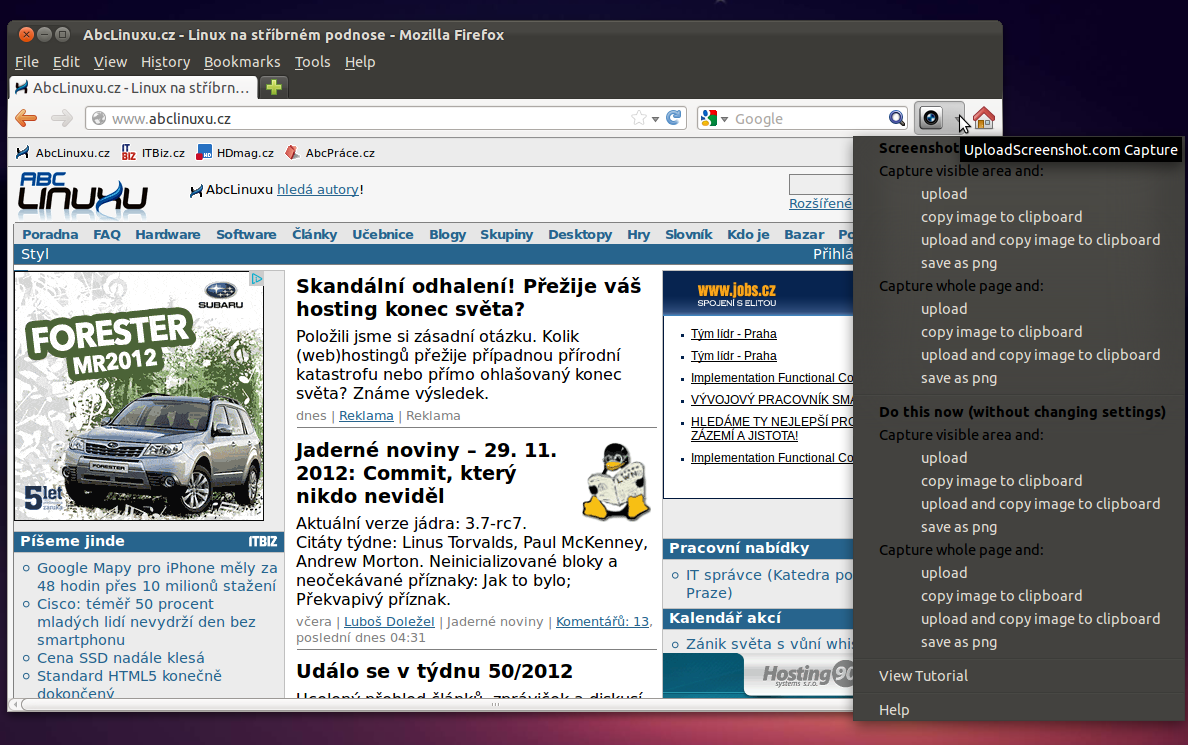Click the penguin reading newspaper image

pyautogui.click(x=616, y=482)
